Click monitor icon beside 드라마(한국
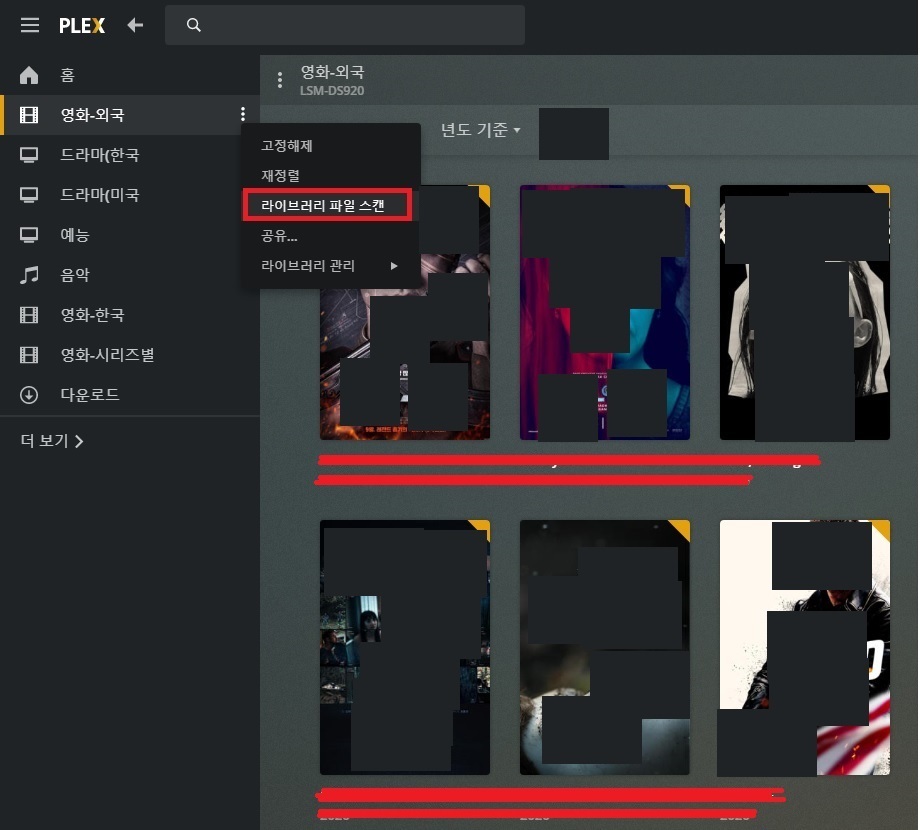Image resolution: width=920 pixels, height=830 pixels. click(29, 155)
